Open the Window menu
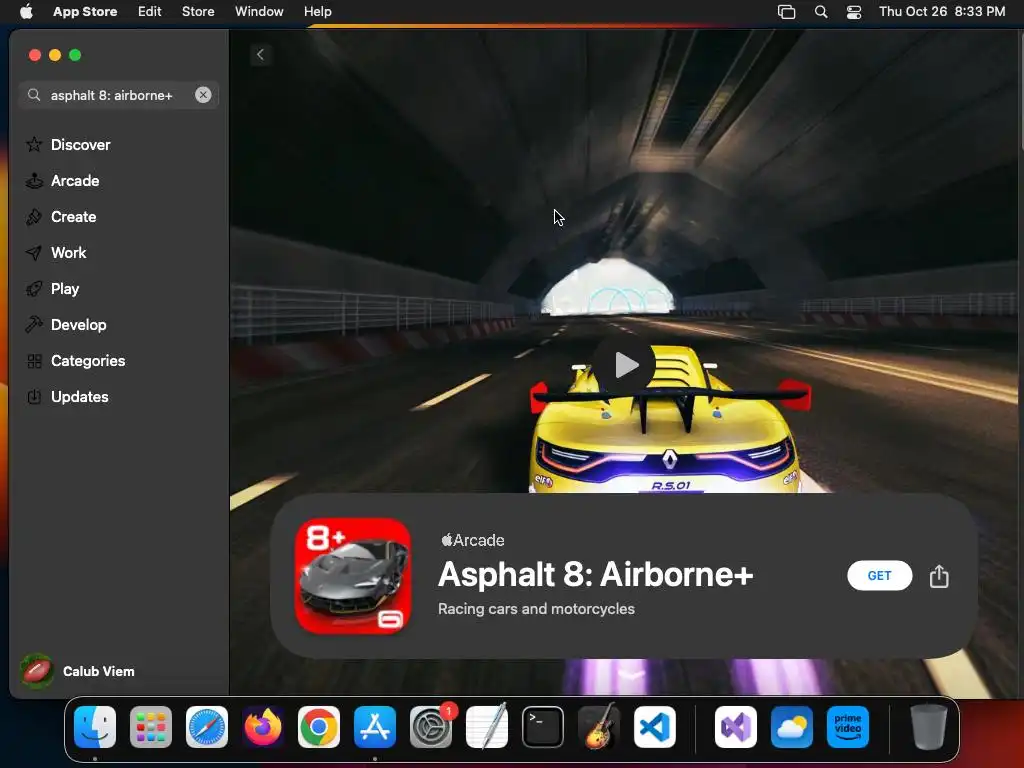The height and width of the screenshot is (768, 1024). [259, 11]
